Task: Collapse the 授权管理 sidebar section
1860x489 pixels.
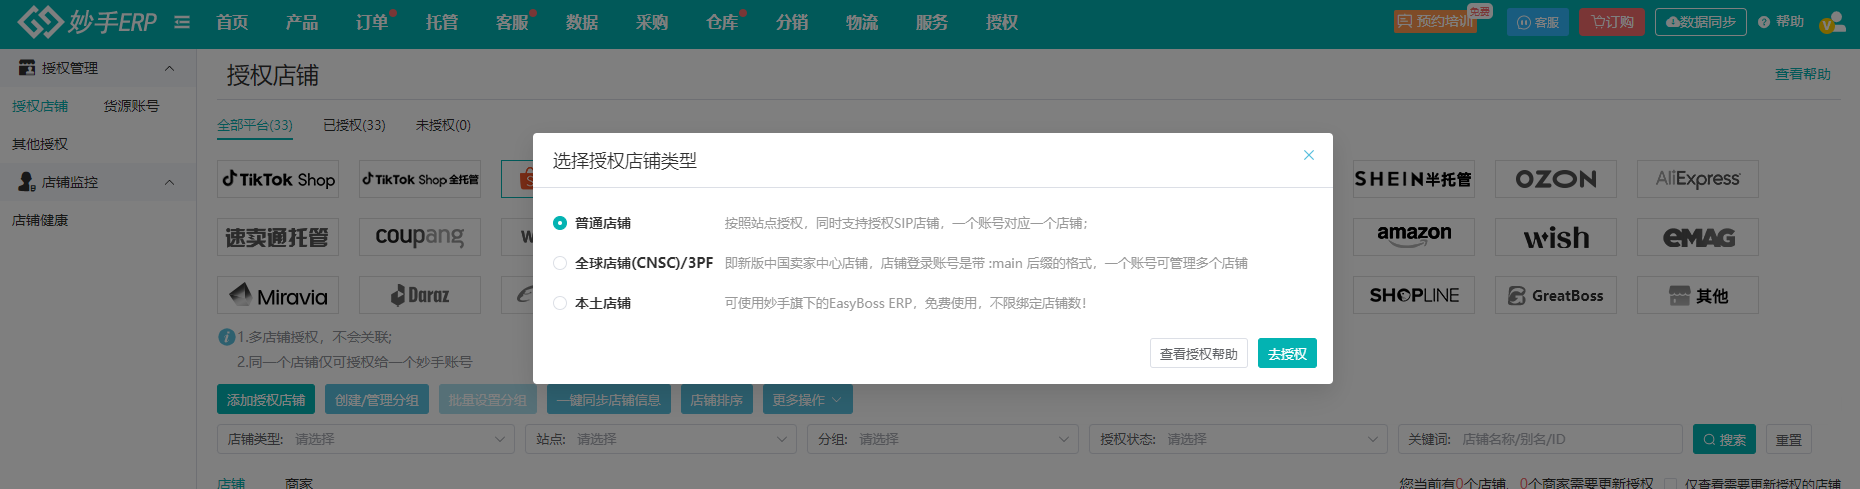Action: click(x=169, y=68)
